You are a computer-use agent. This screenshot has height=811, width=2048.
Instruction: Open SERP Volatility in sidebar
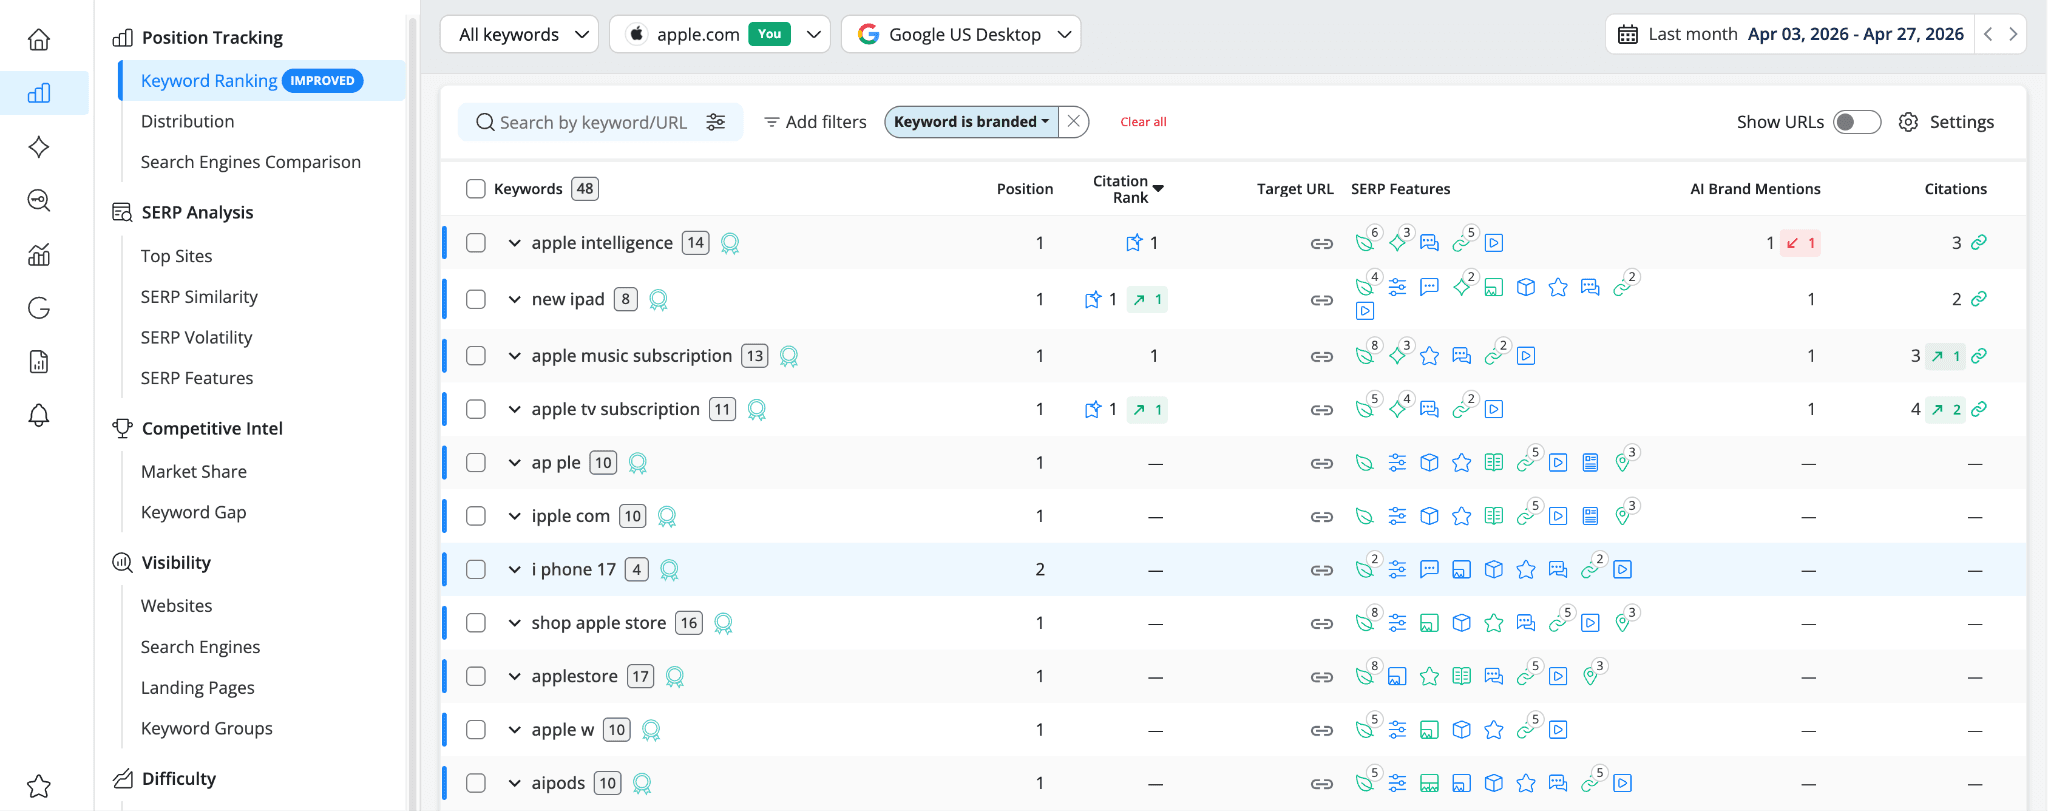coord(197,338)
